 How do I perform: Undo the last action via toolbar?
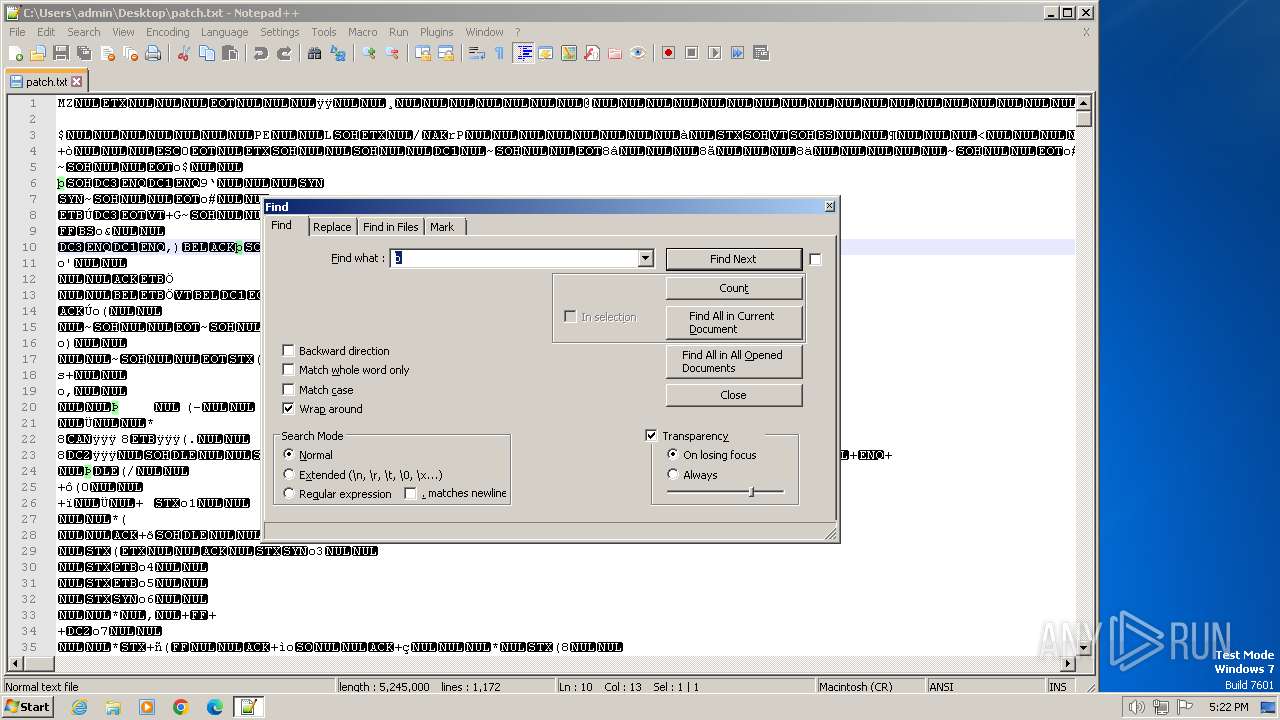click(261, 53)
